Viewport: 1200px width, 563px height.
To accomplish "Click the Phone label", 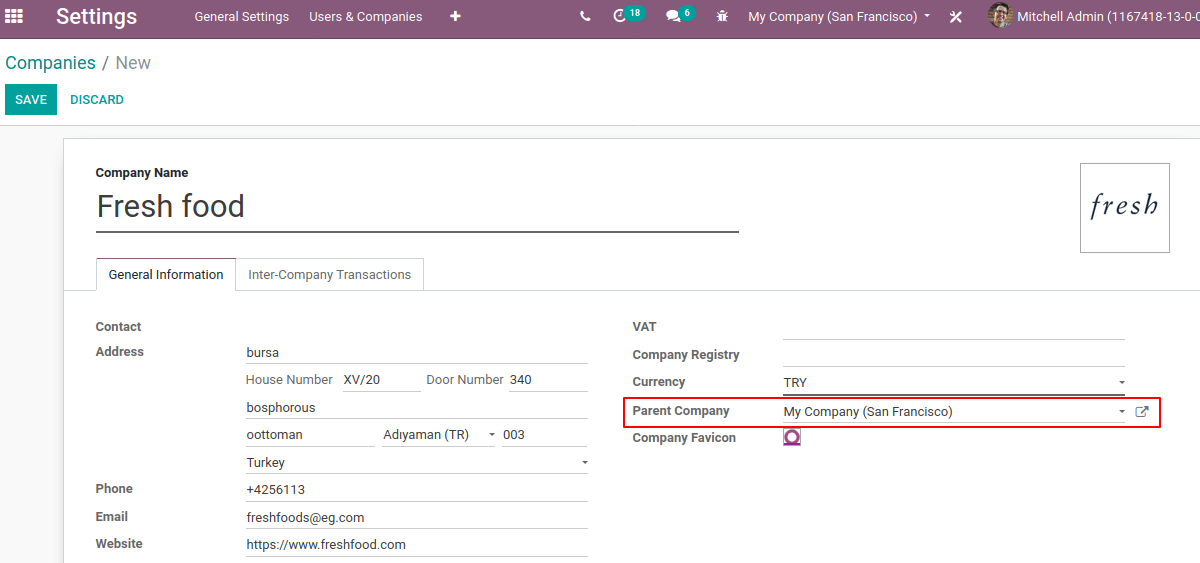I will point(114,489).
